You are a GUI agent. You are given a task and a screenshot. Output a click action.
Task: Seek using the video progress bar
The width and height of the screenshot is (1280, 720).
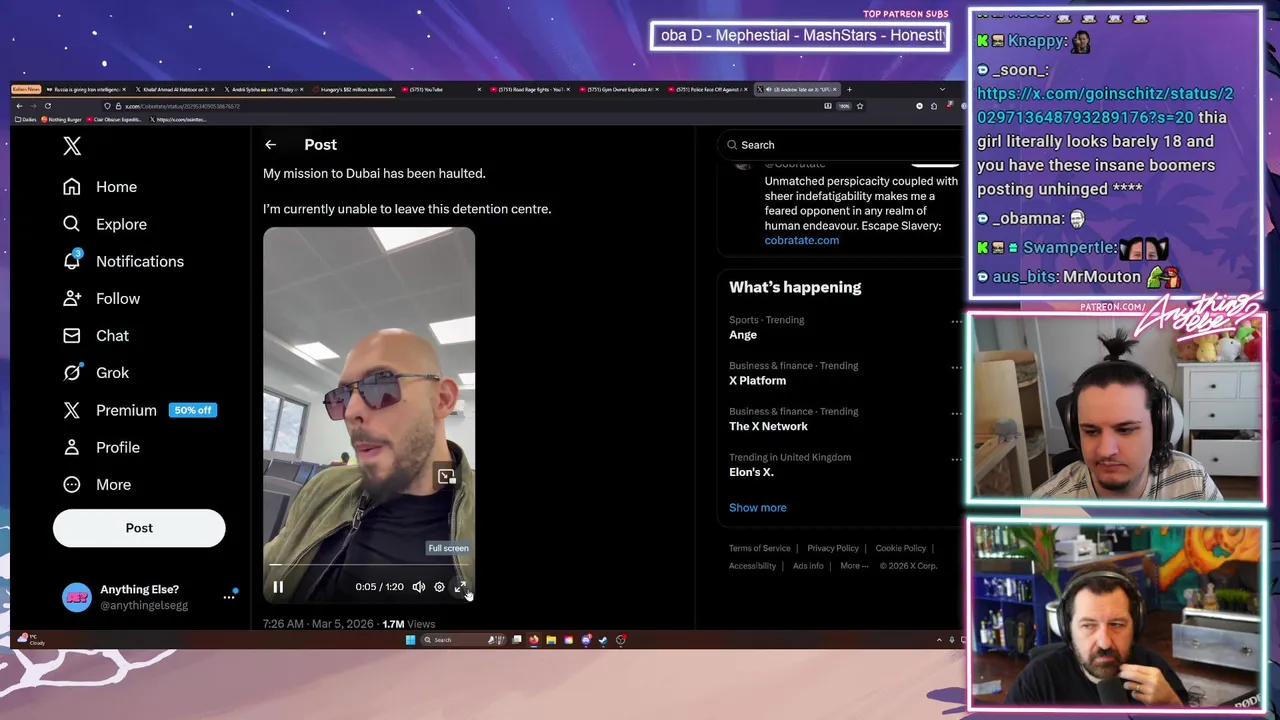coord(369,565)
